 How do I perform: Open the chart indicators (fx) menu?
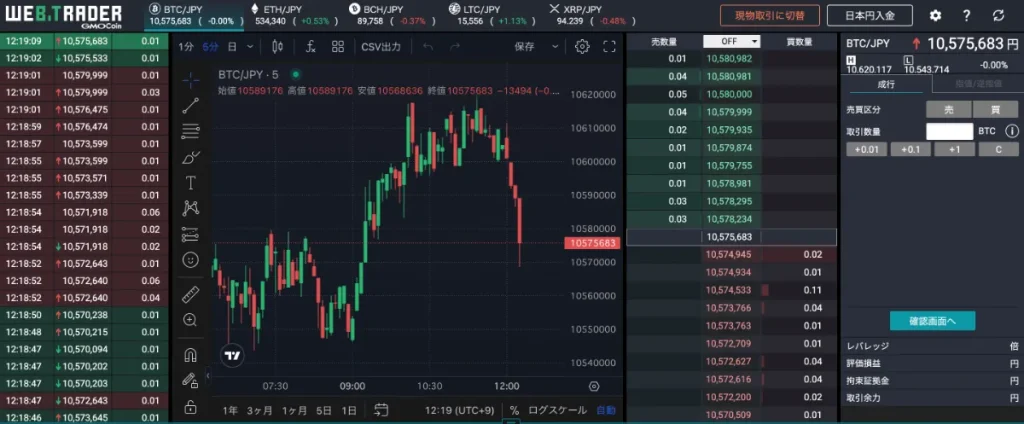coord(311,46)
